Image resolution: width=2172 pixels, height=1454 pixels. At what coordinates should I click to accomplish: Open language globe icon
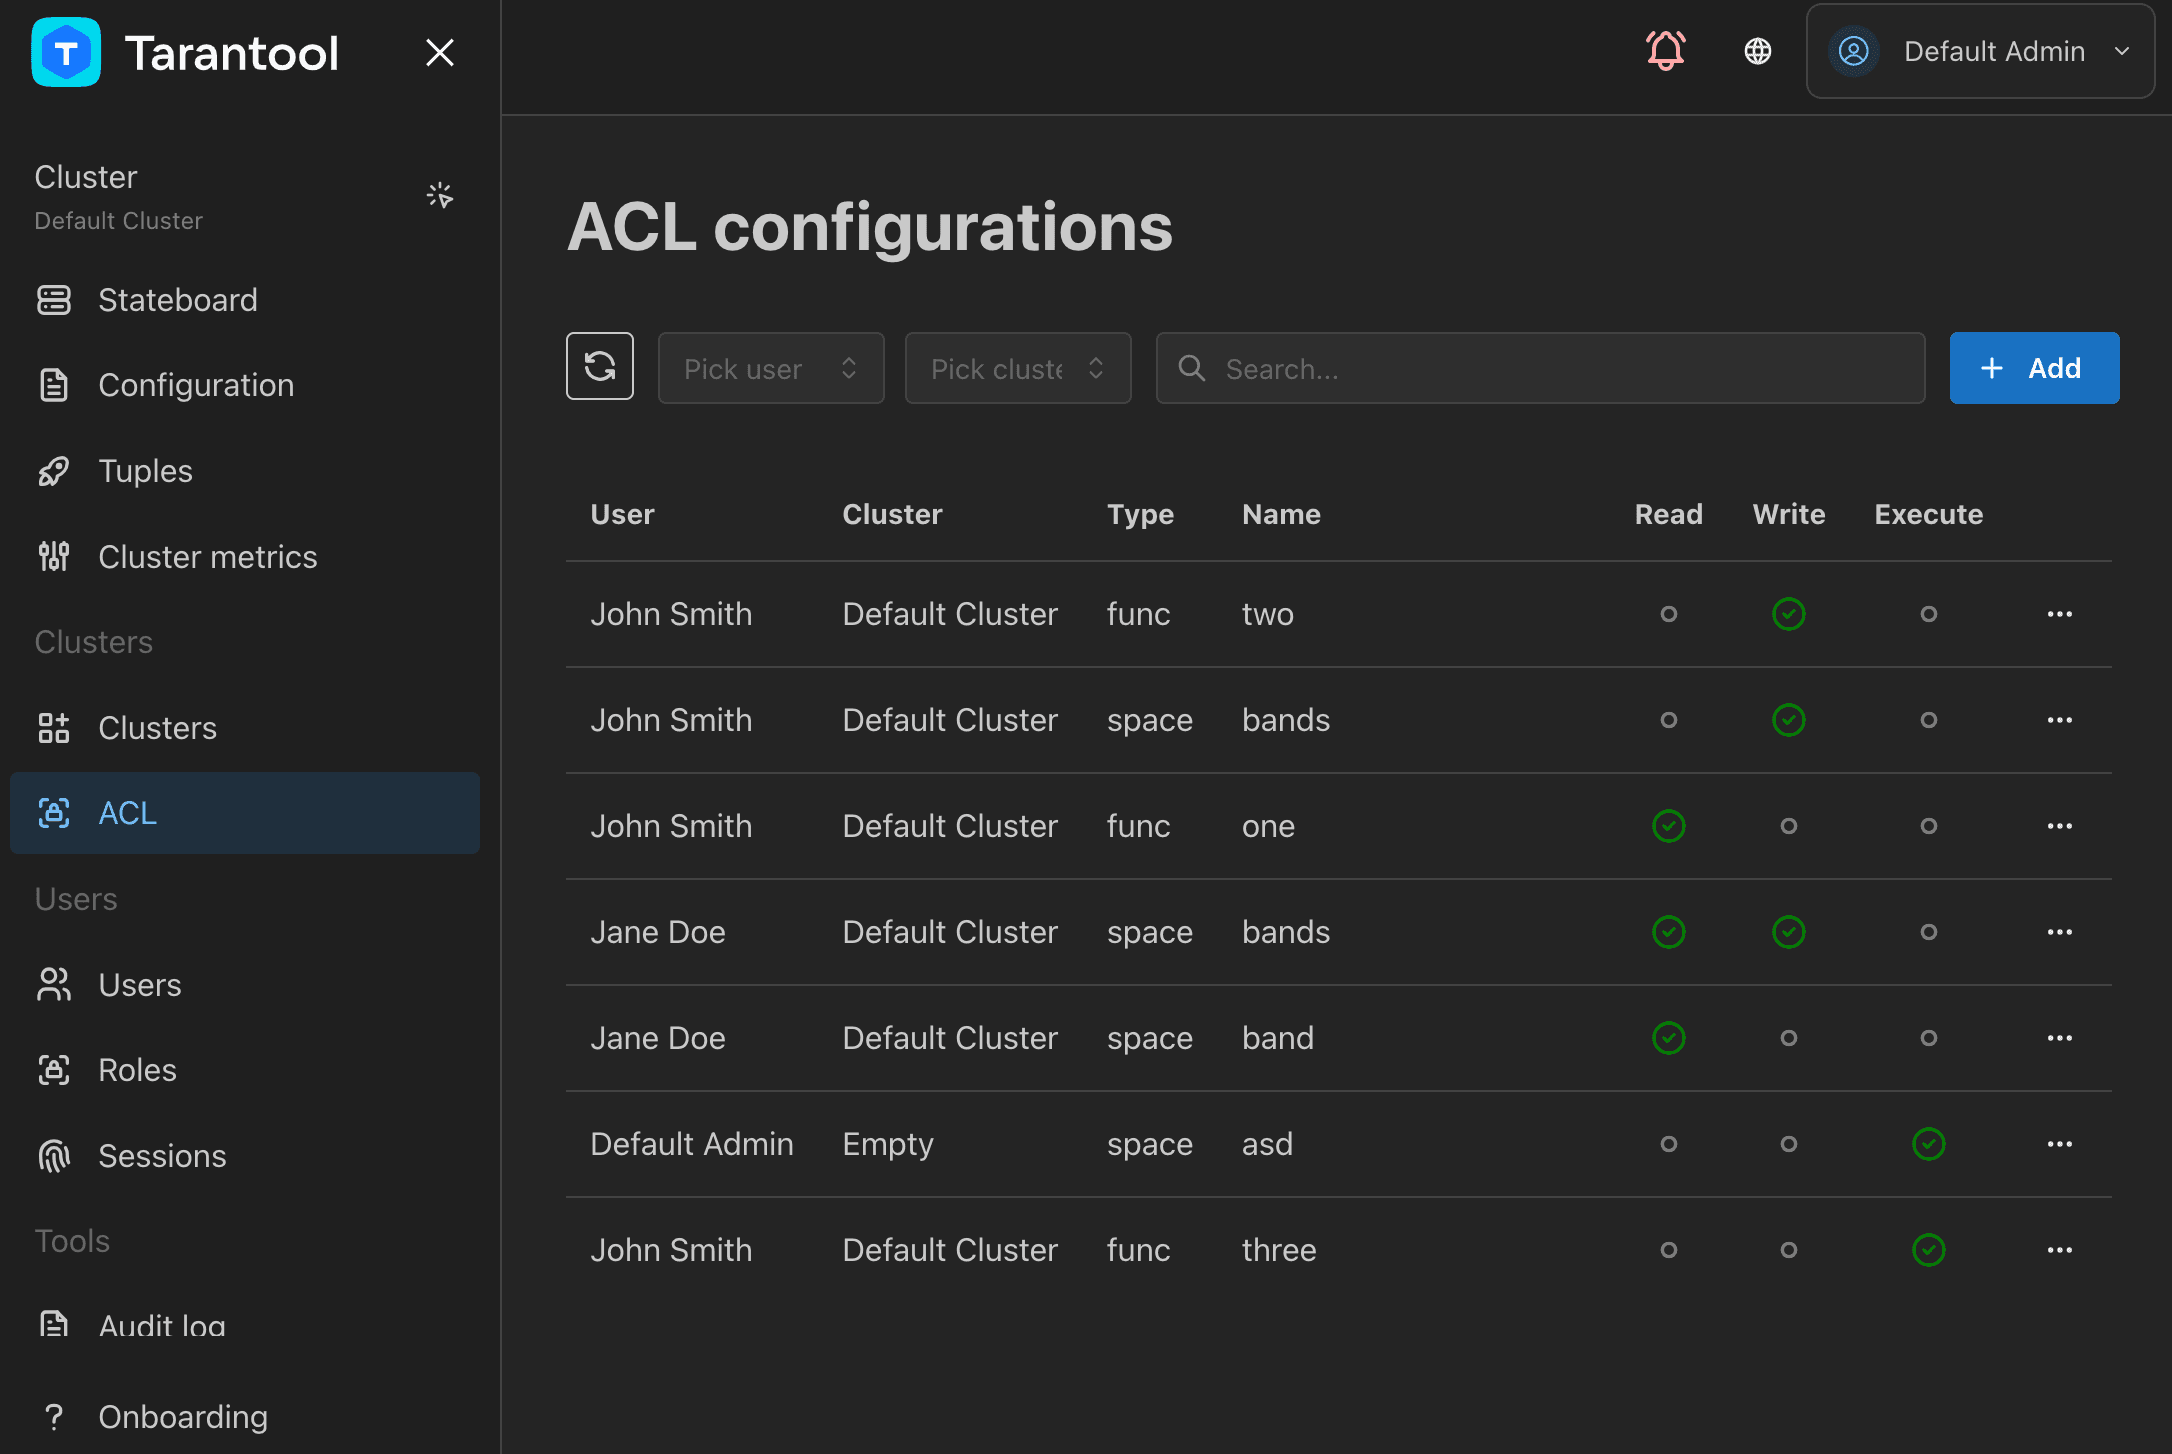(x=1758, y=51)
